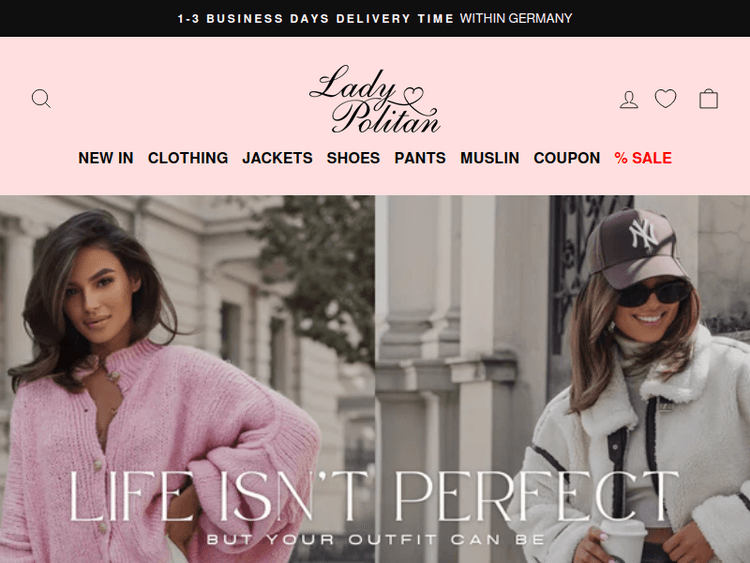Open the CLOTHING category
This screenshot has width=750, height=563.
point(188,158)
